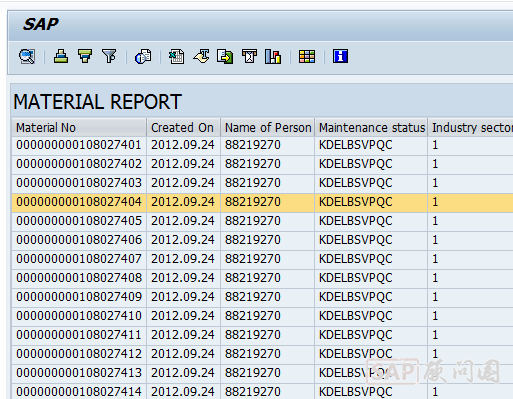Select material 000000000108027412 cell

79,354
